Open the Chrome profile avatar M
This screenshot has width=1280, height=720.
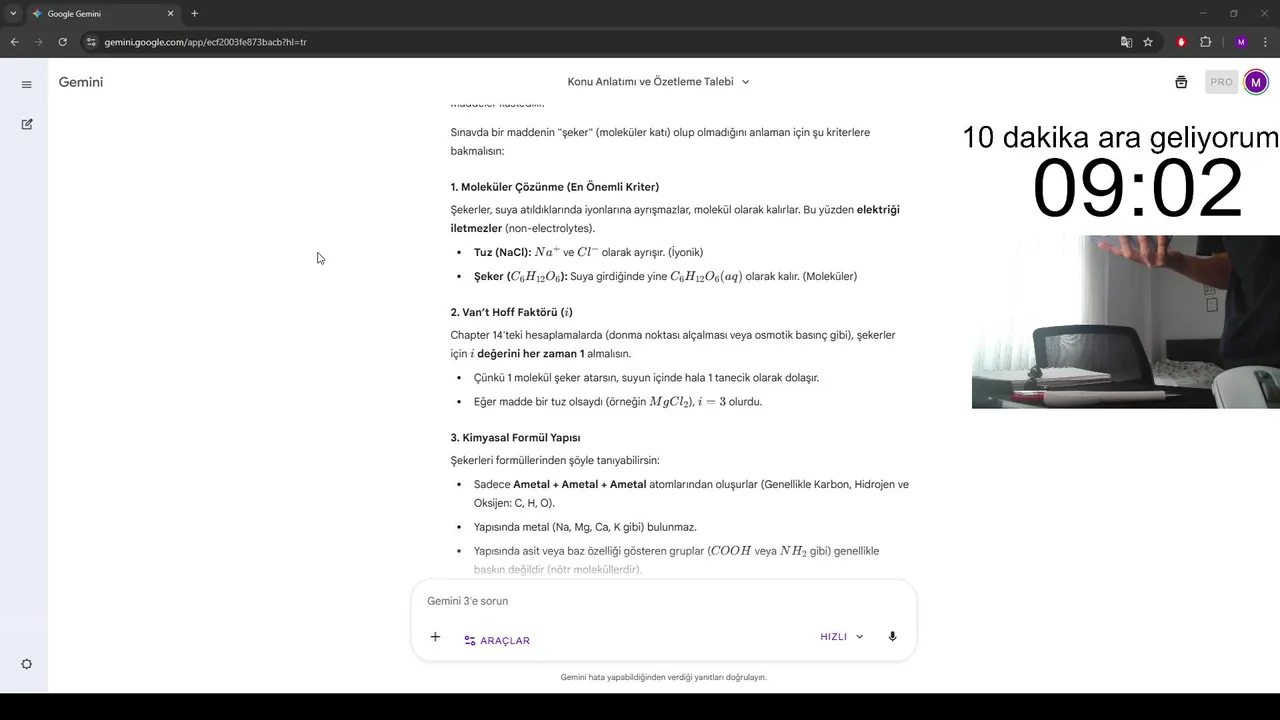point(1241,42)
